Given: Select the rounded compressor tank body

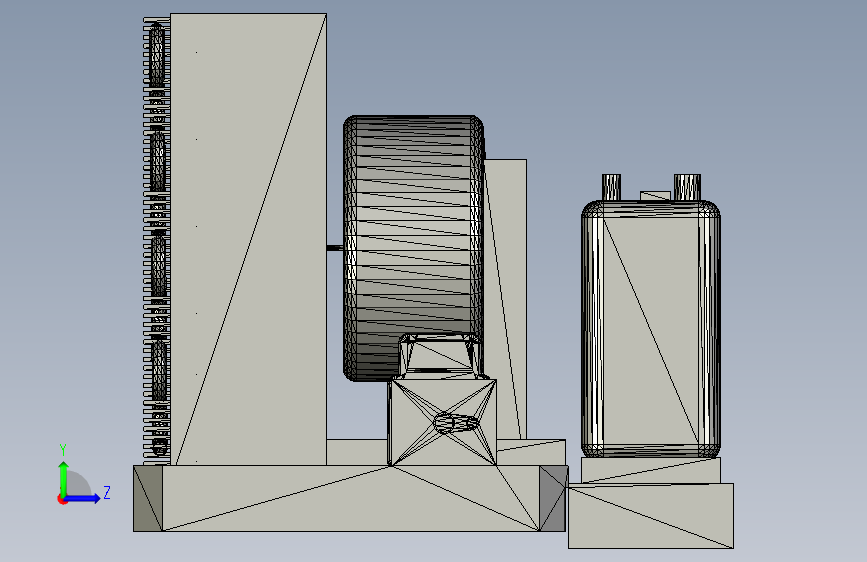Looking at the screenshot, I should coord(651,329).
